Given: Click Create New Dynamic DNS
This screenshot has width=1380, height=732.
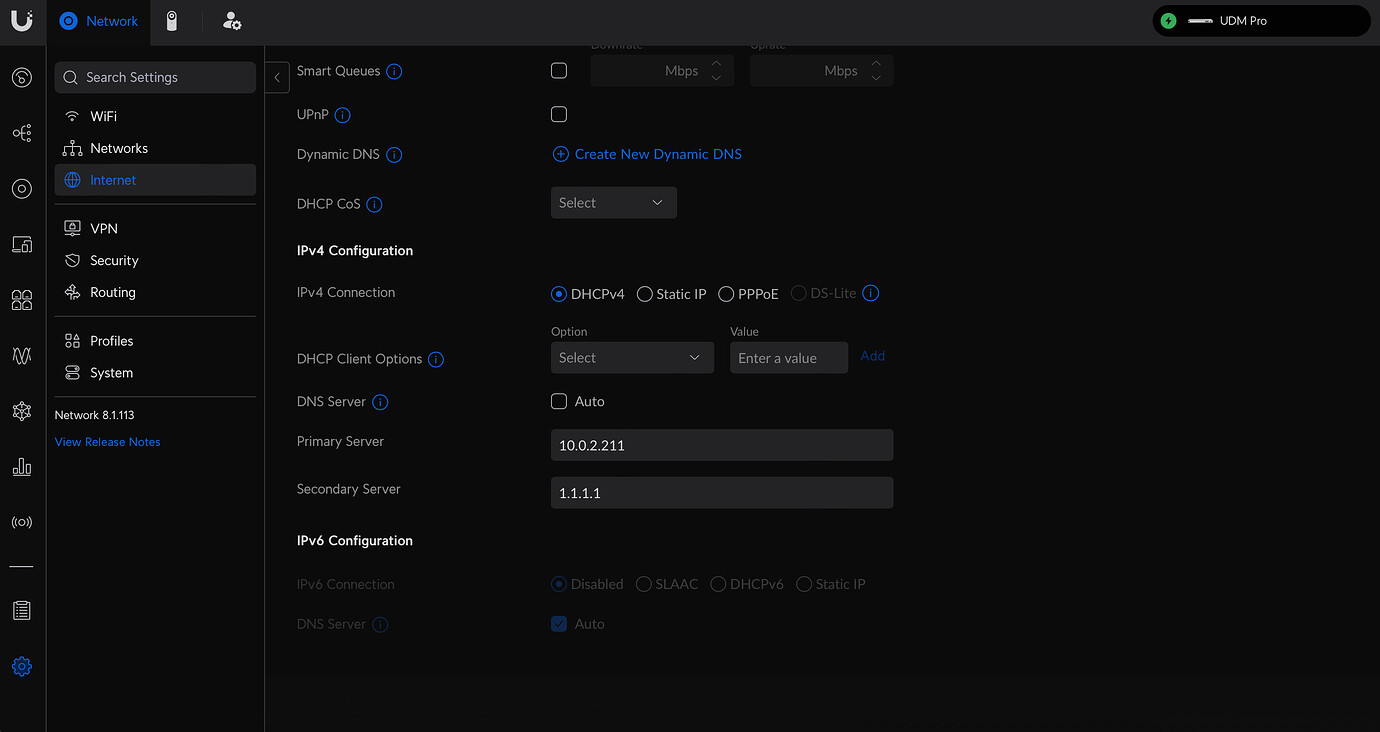Looking at the screenshot, I should [x=646, y=154].
